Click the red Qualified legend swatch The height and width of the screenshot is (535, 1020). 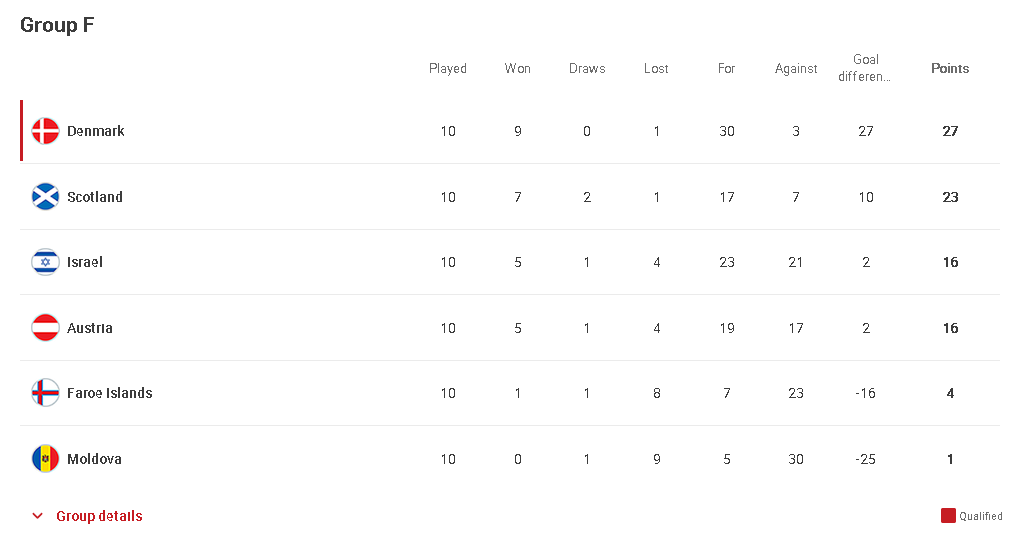(x=948, y=515)
